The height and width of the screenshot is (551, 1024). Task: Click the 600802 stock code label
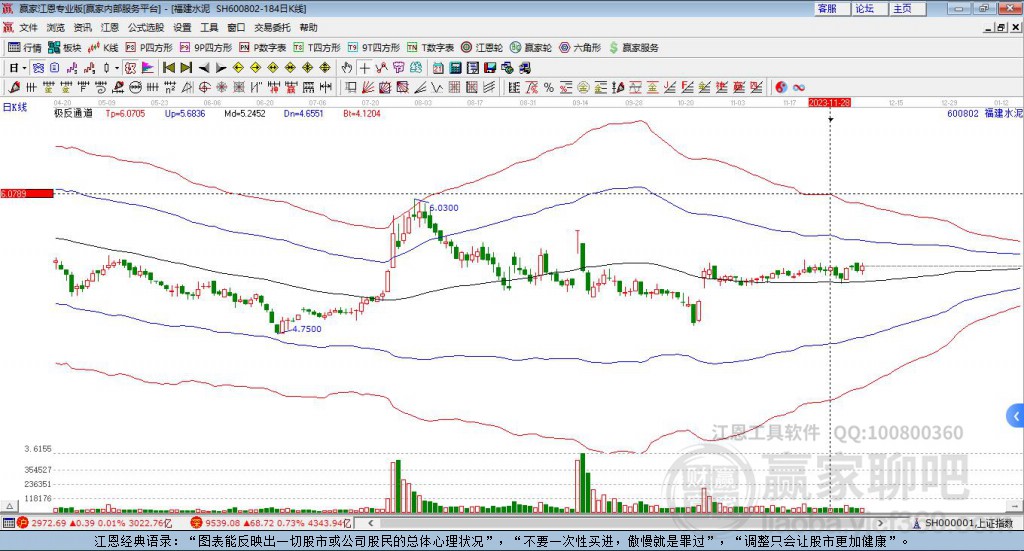tap(963, 113)
